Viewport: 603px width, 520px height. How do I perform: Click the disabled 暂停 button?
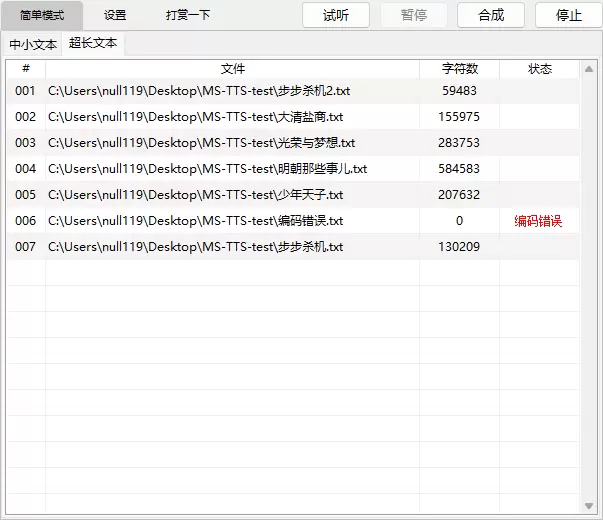[x=413, y=15]
